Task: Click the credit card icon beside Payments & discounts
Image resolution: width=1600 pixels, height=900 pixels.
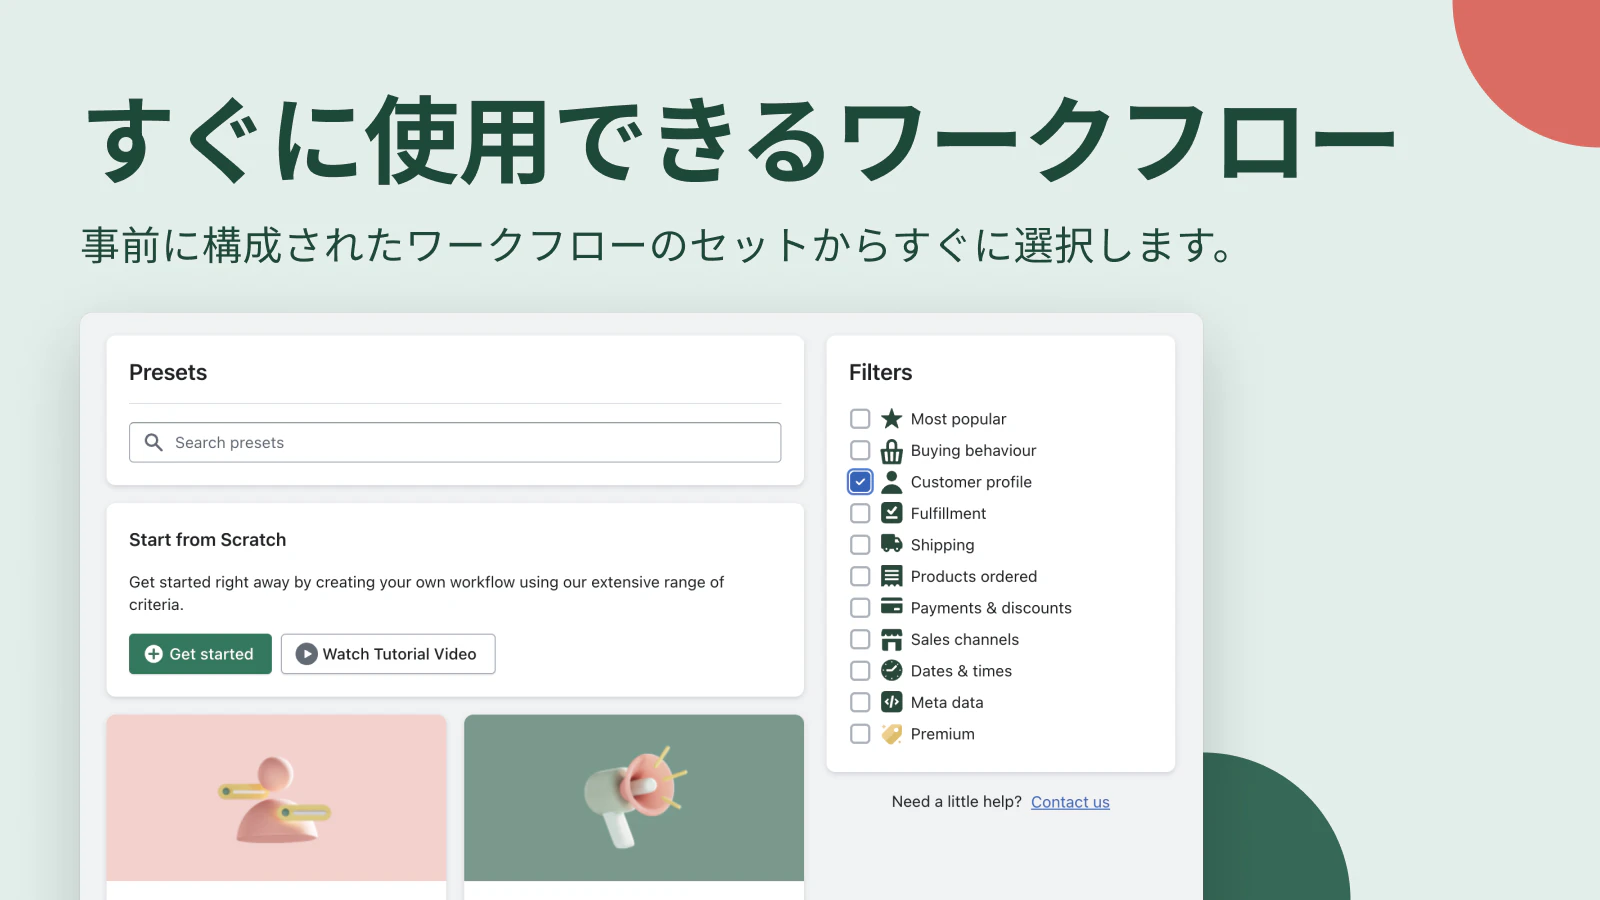Action: click(891, 607)
